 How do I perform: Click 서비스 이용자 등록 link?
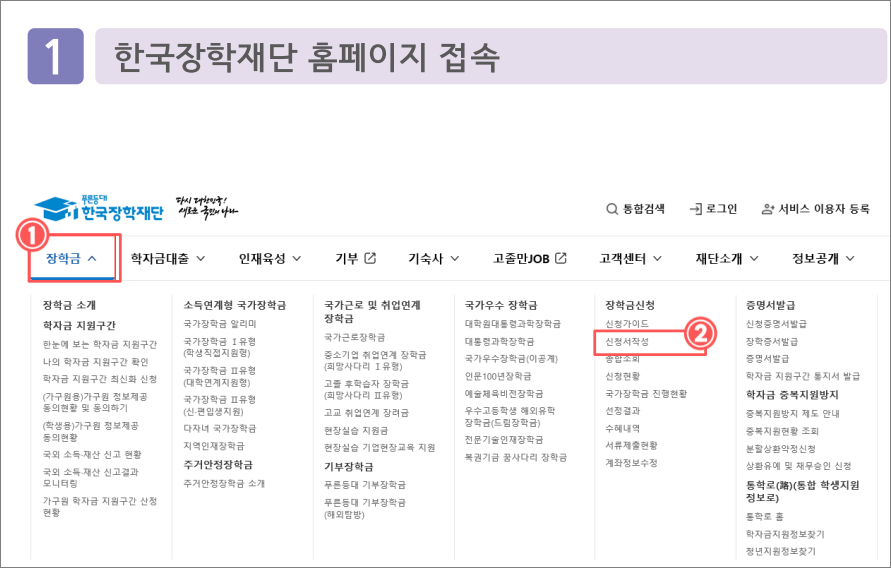[824, 209]
